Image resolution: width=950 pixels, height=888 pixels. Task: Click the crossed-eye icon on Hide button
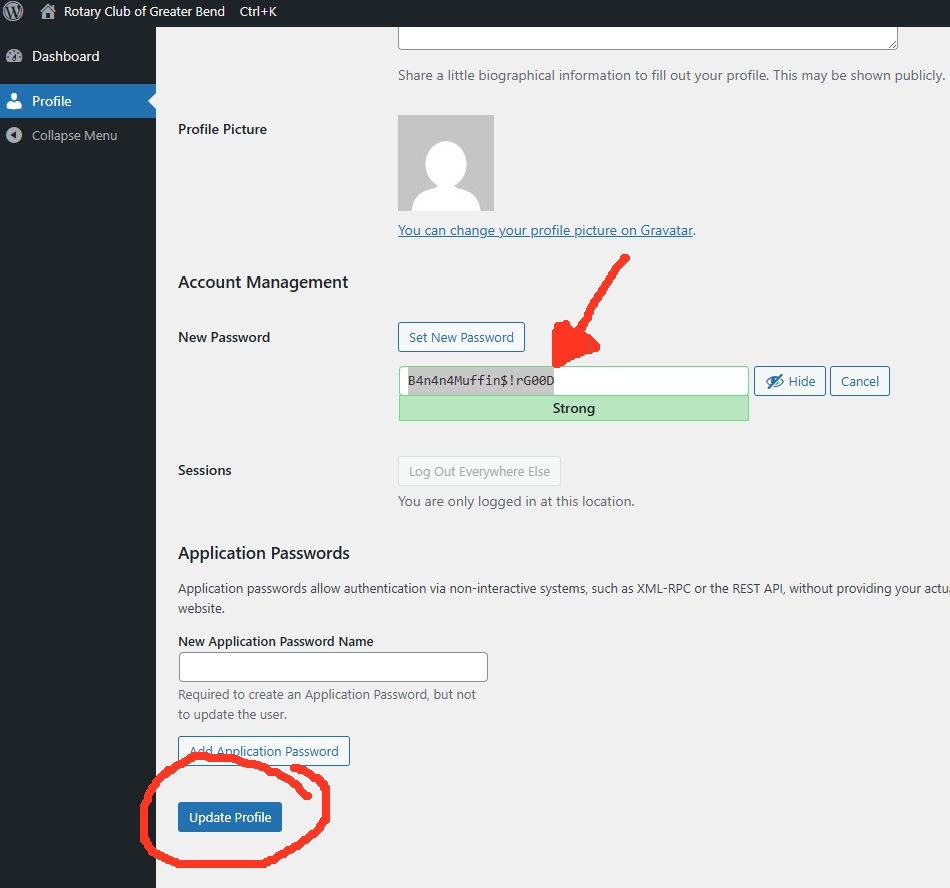[774, 382]
